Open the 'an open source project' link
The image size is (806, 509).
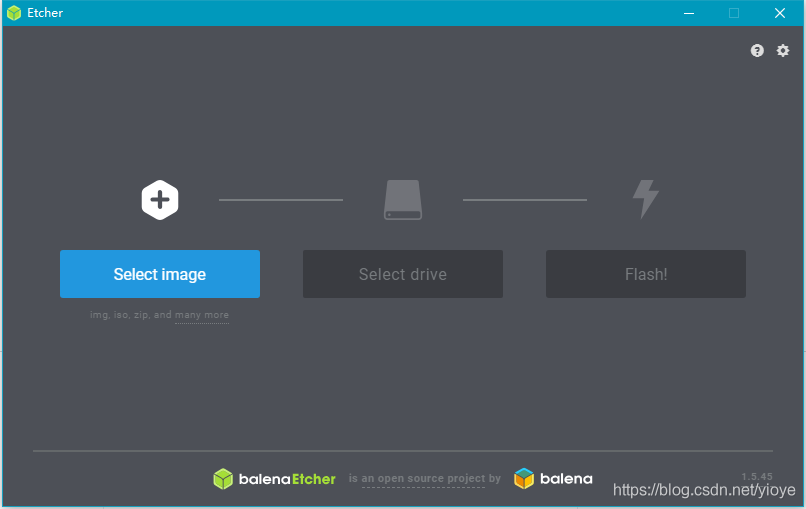click(423, 479)
